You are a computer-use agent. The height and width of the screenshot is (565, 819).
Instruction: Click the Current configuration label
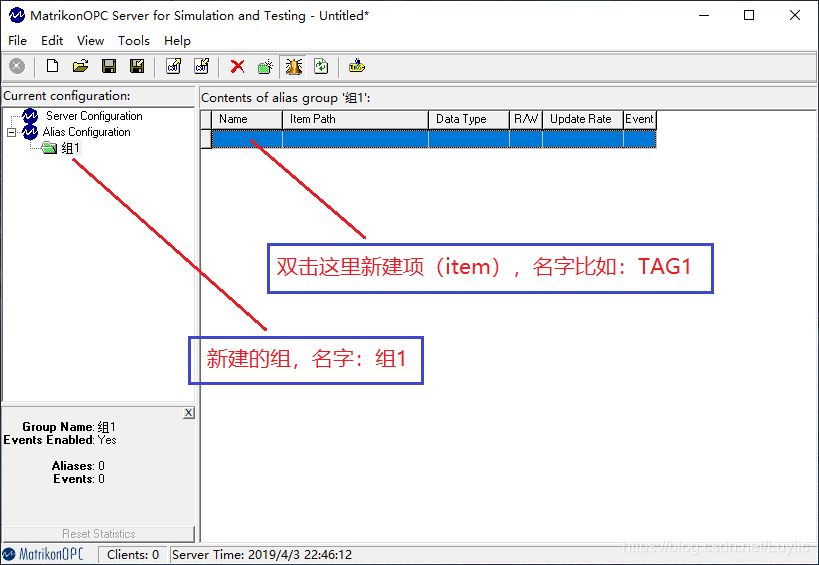(x=67, y=96)
